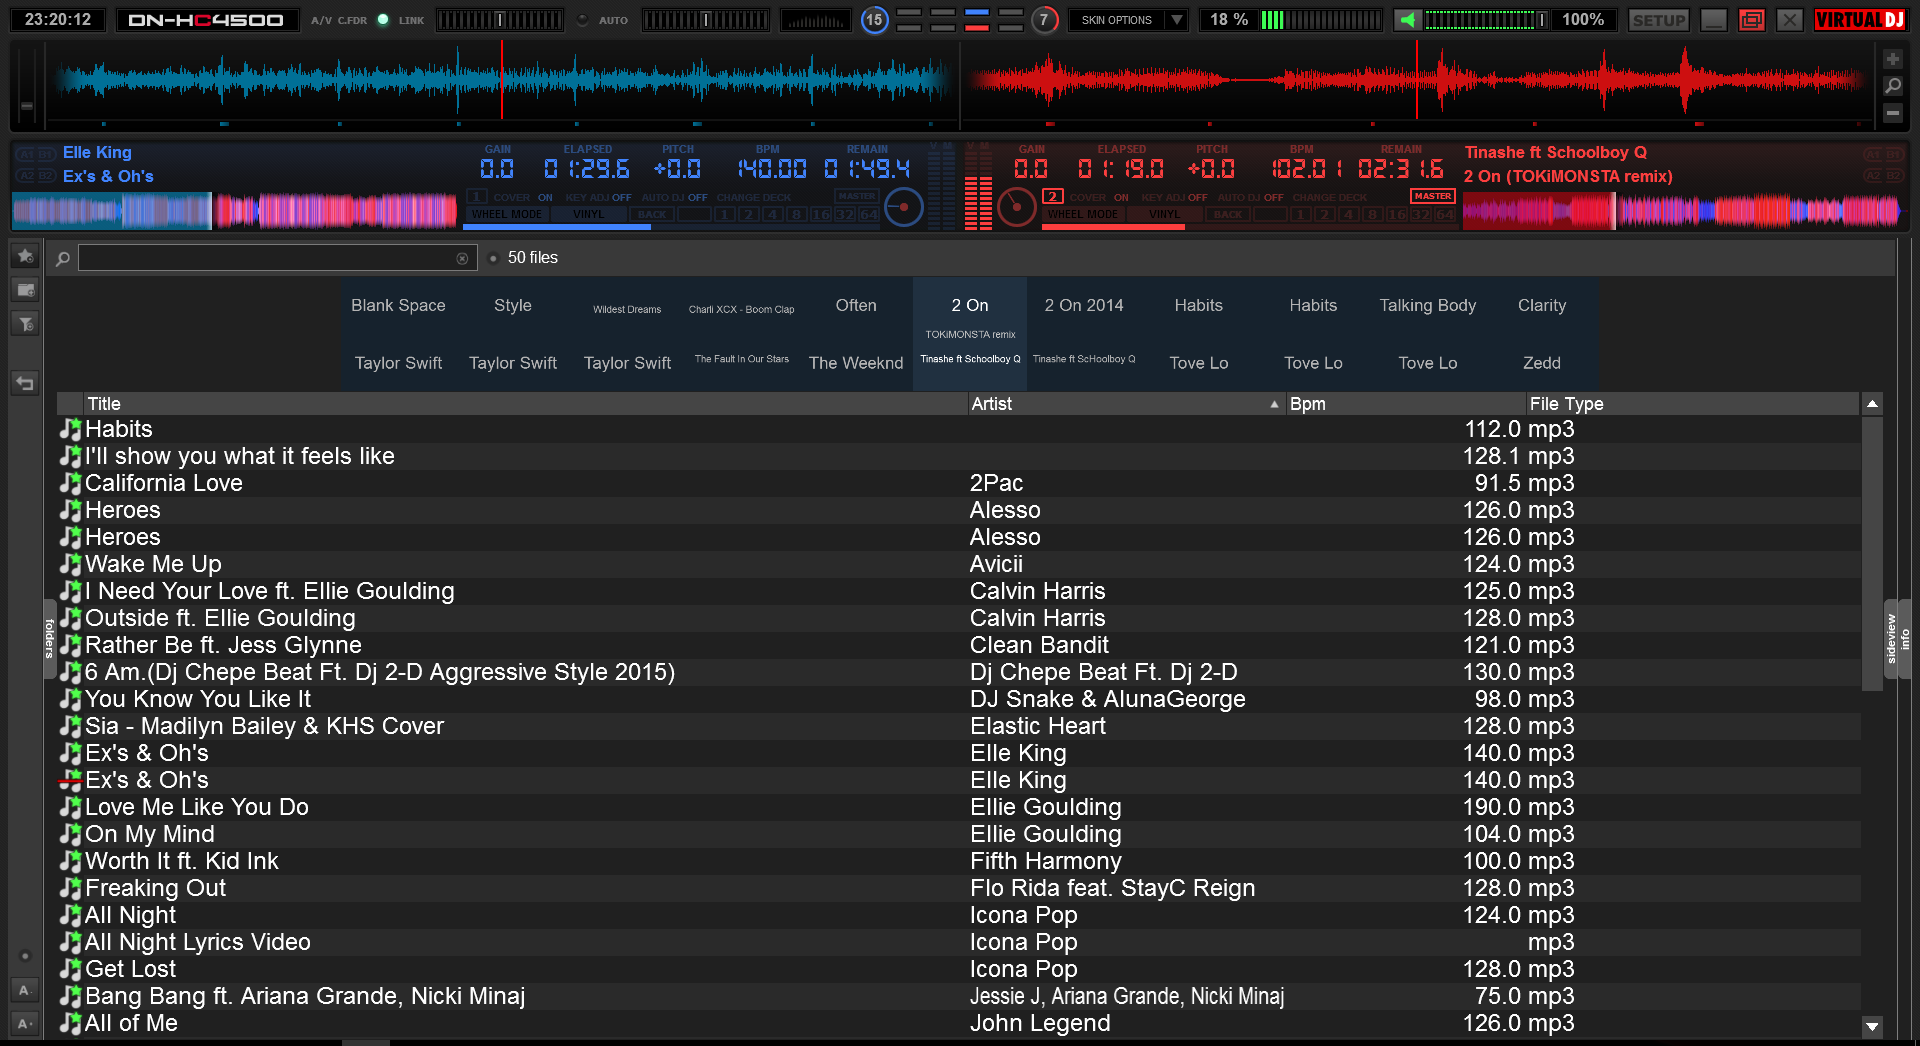1920x1046 pixels.
Task: Click the back arrow sidebar icon
Action: tap(25, 383)
